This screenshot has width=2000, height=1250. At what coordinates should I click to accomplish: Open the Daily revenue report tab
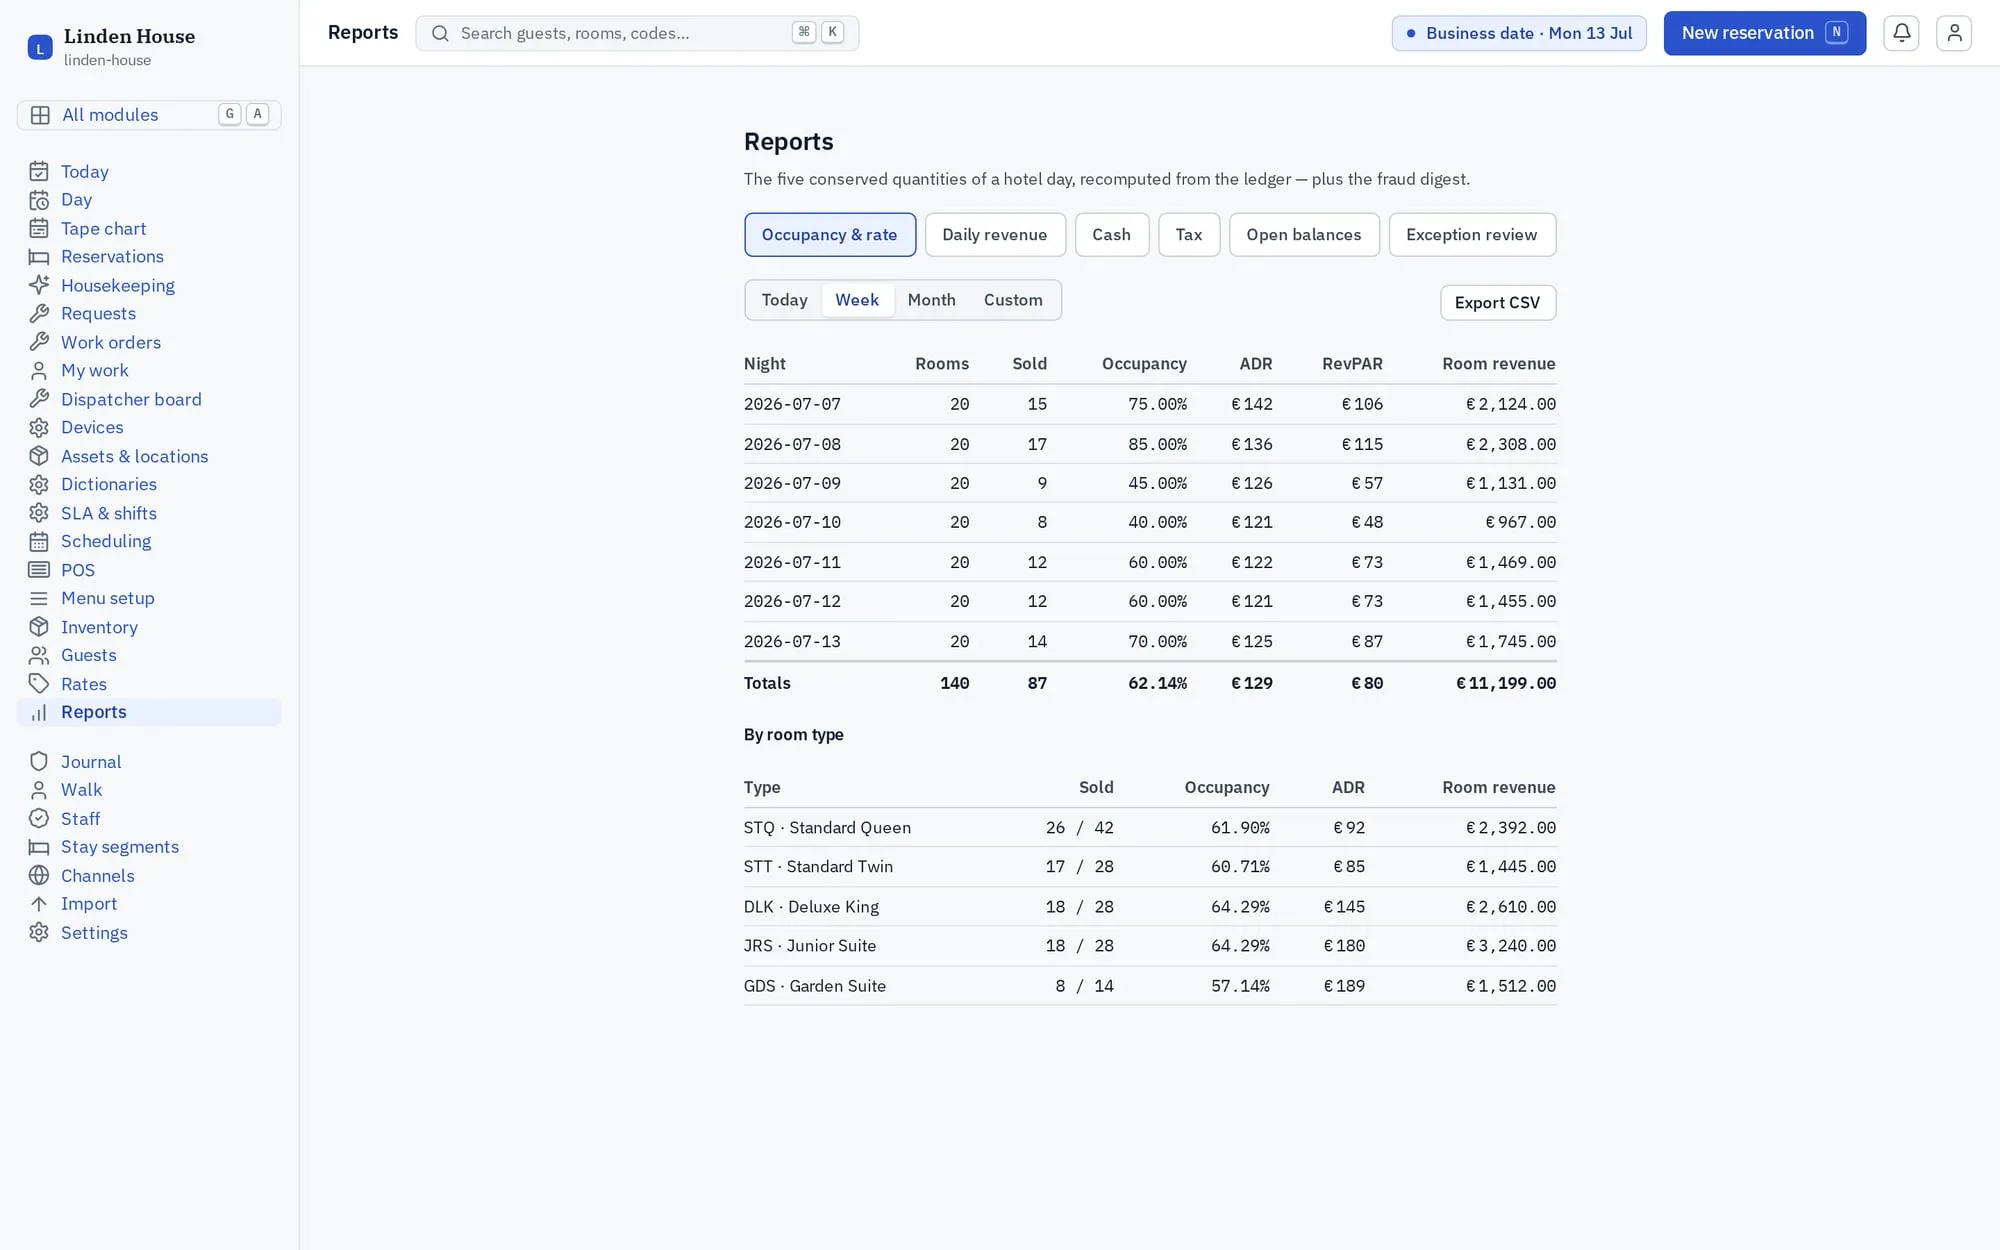[995, 235]
